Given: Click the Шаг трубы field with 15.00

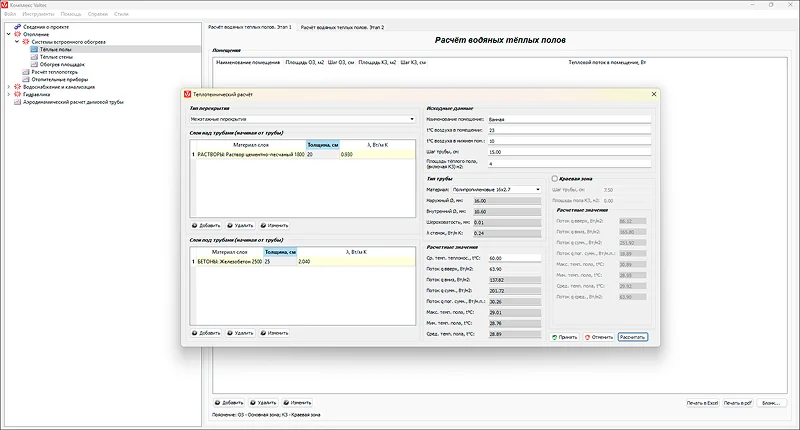Looking at the screenshot, I should [569, 152].
